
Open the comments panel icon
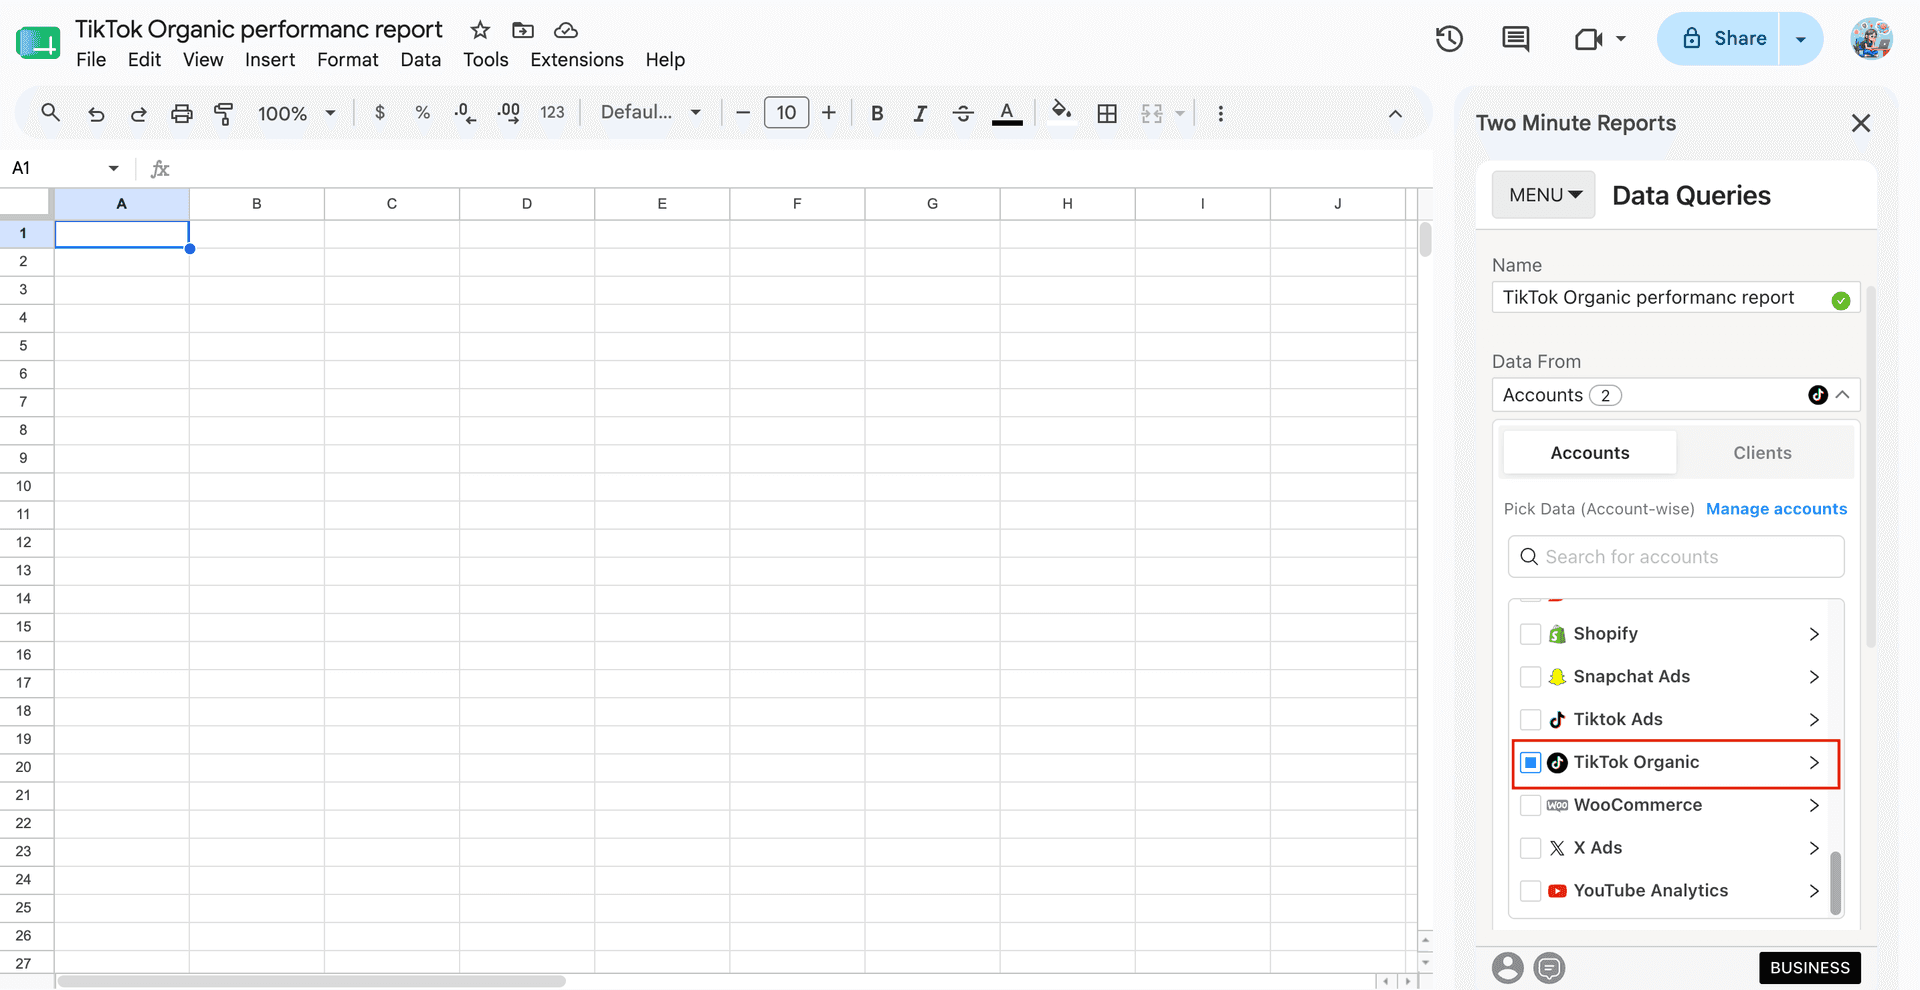click(1516, 39)
